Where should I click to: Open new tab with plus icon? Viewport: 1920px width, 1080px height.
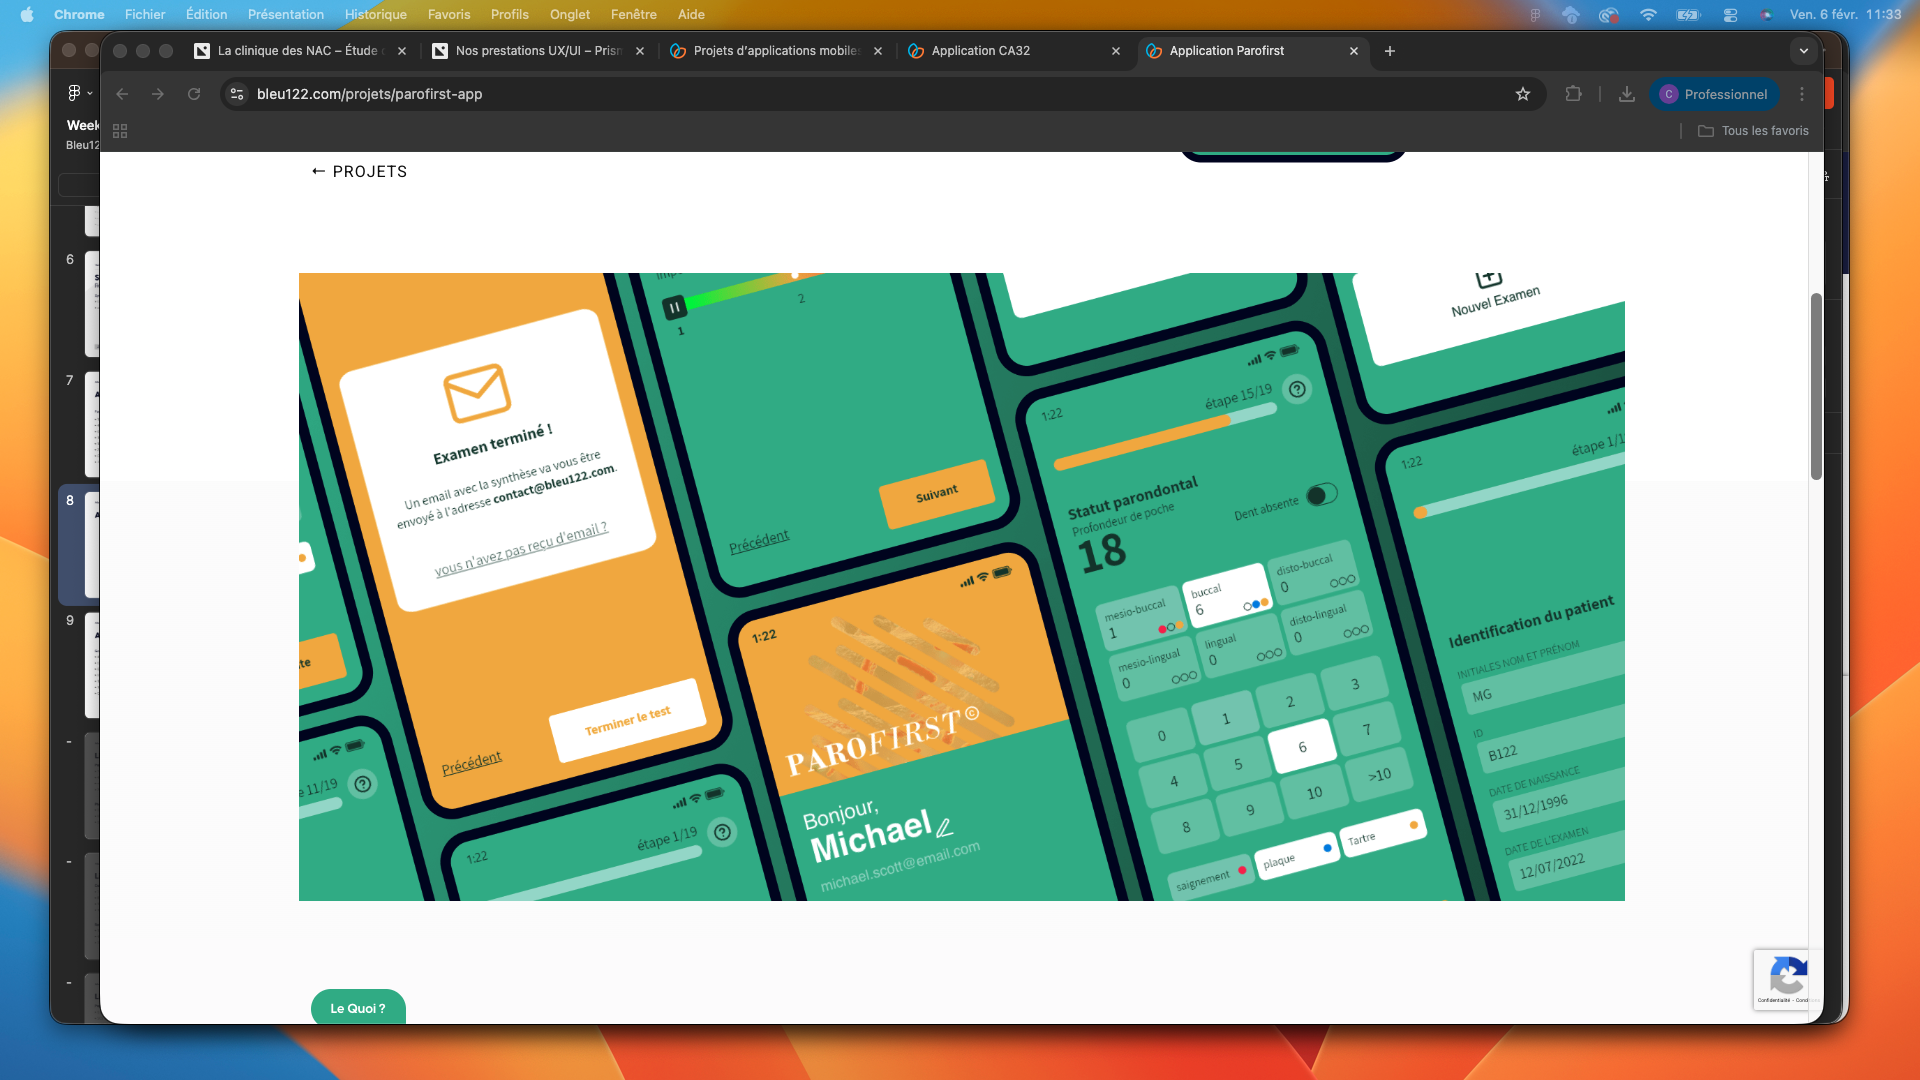coord(1389,51)
